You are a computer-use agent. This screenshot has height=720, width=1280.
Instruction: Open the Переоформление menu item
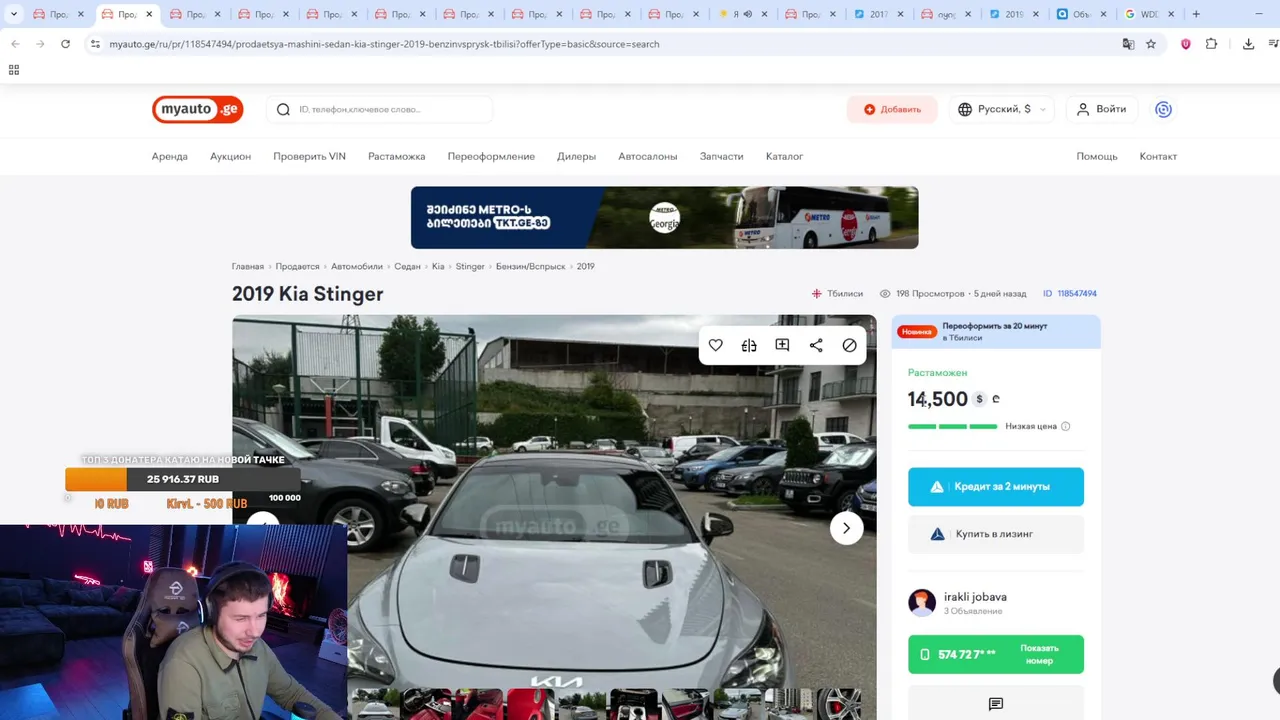tap(491, 156)
